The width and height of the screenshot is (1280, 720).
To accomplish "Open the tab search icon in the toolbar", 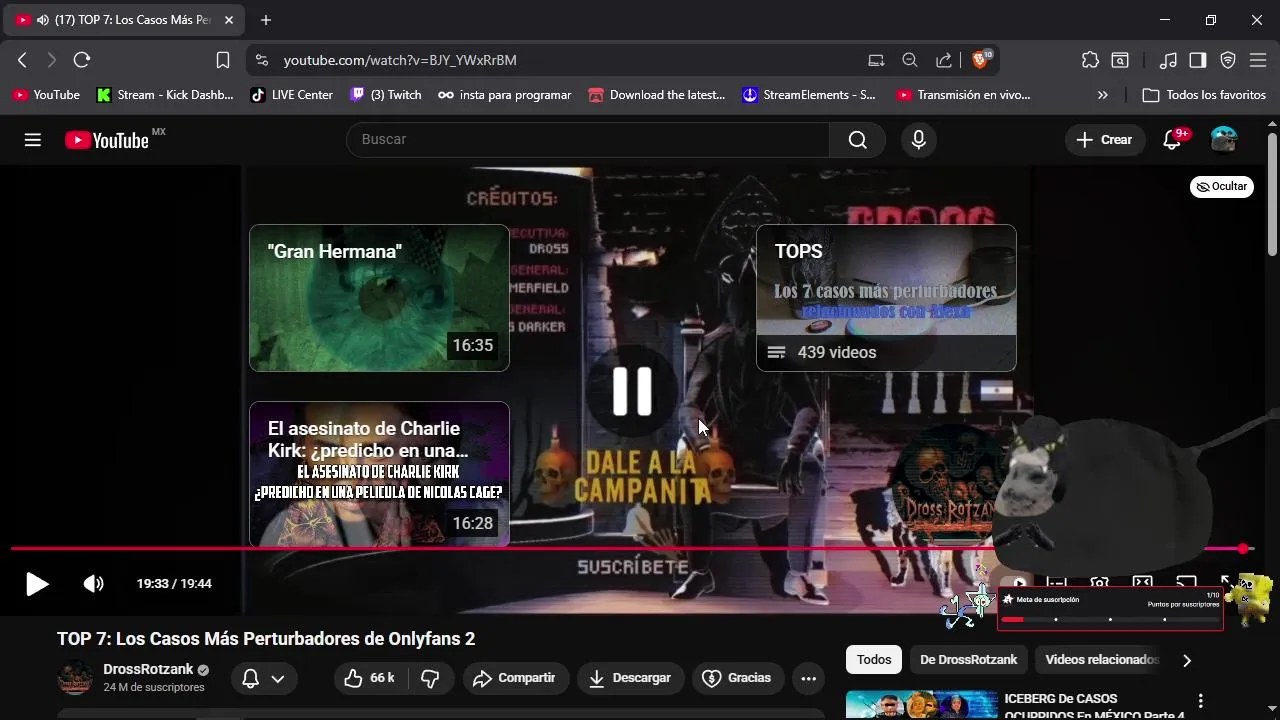I will (x=1120, y=60).
